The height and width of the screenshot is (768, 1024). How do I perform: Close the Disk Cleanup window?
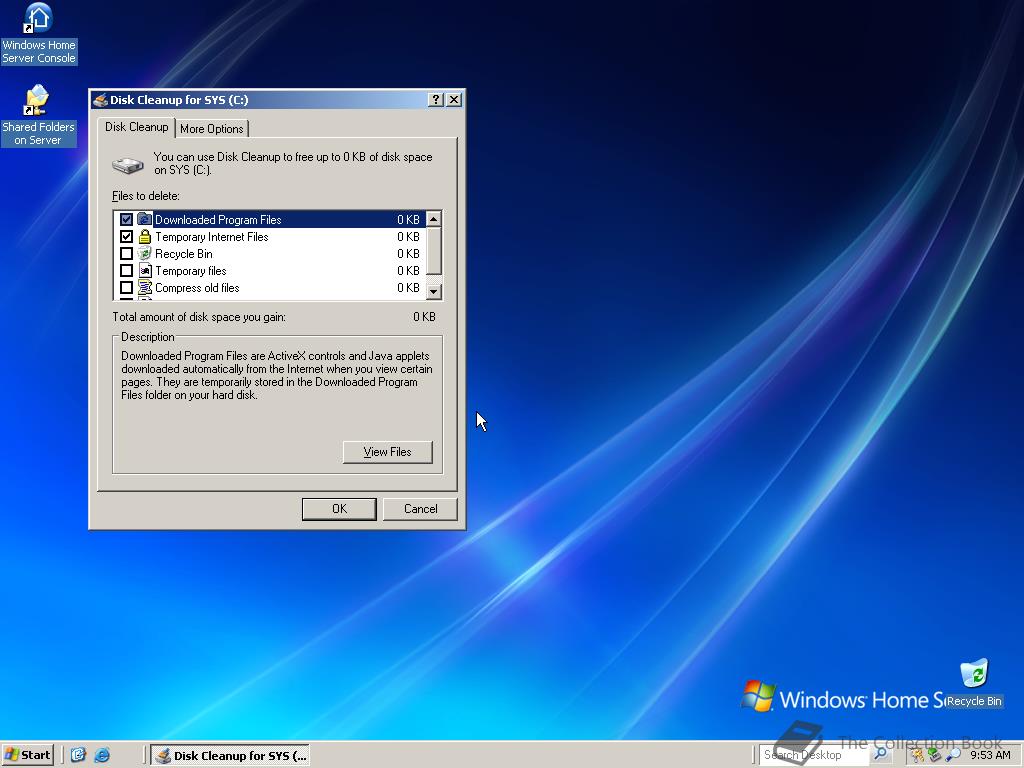[454, 99]
